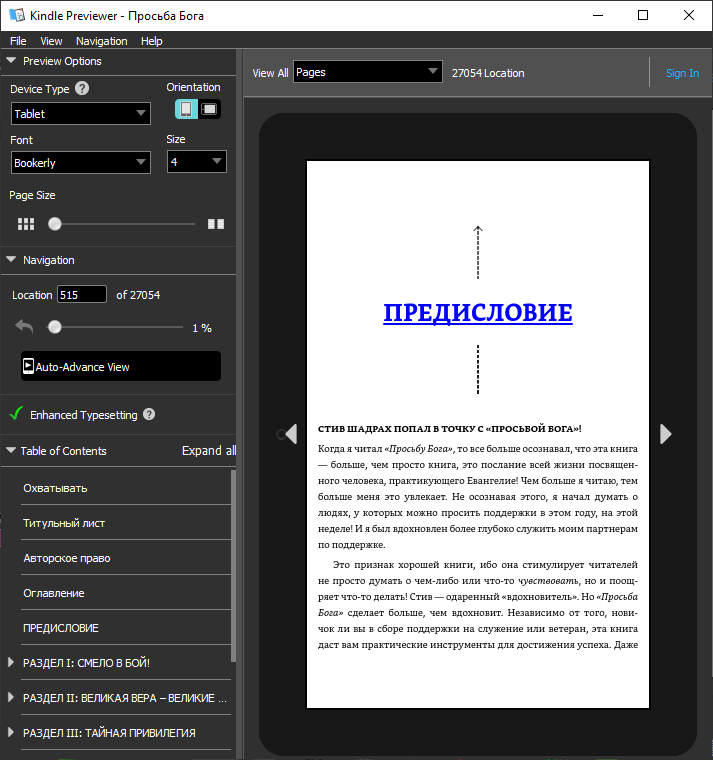713x760 pixels.
Task: Click the 1 % progress value
Action: coord(202,328)
